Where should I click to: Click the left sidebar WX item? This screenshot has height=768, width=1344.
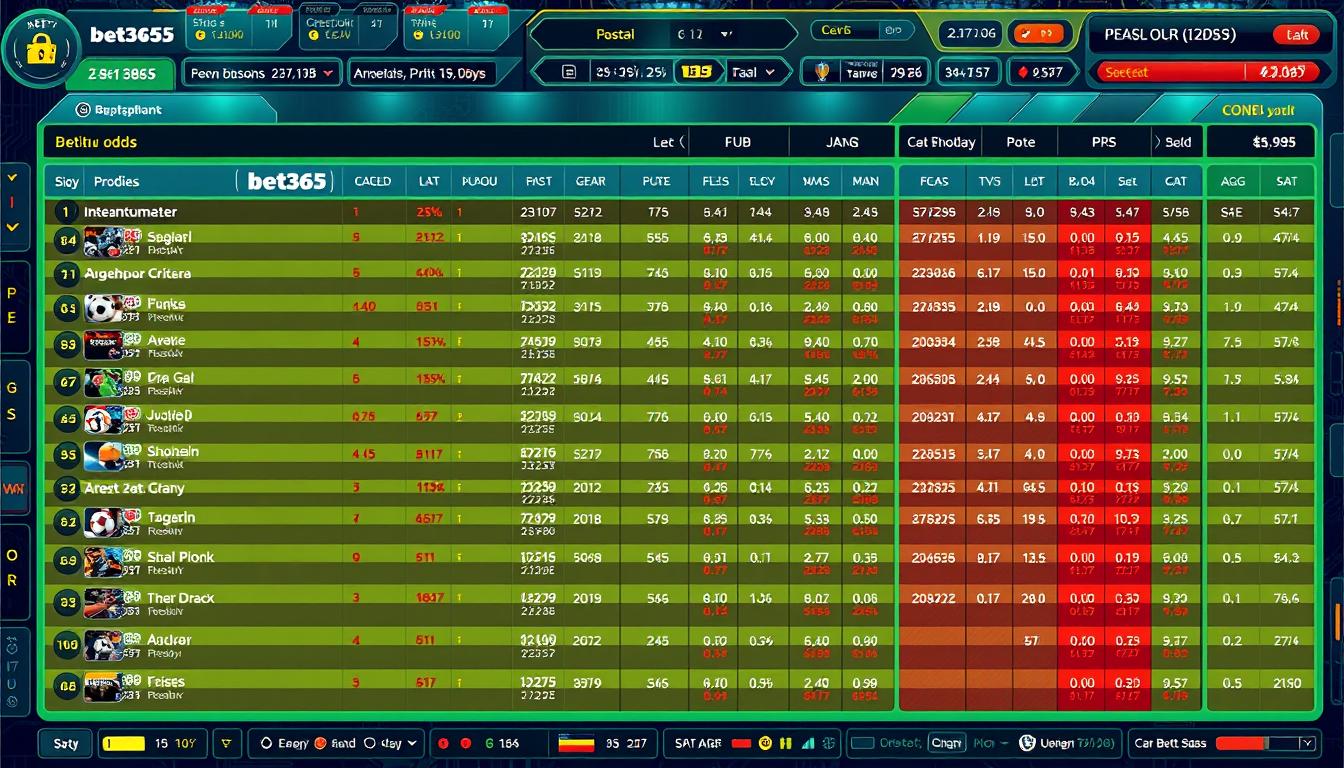point(13,489)
